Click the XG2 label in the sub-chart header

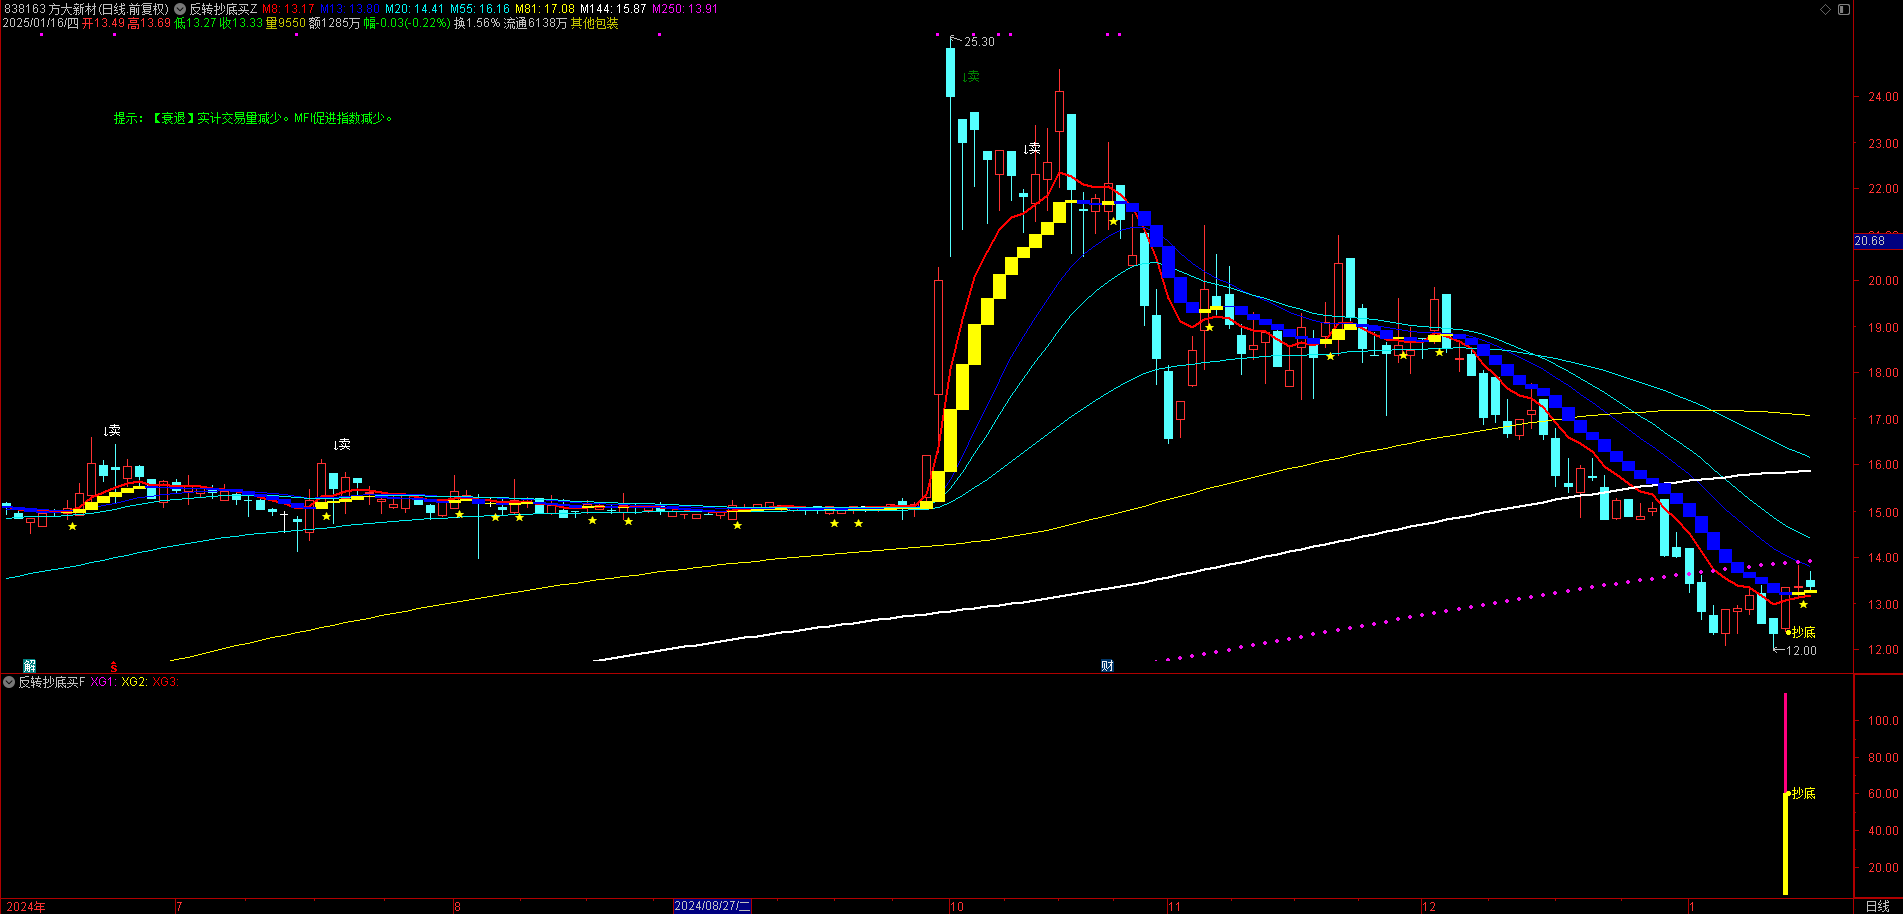tap(134, 682)
